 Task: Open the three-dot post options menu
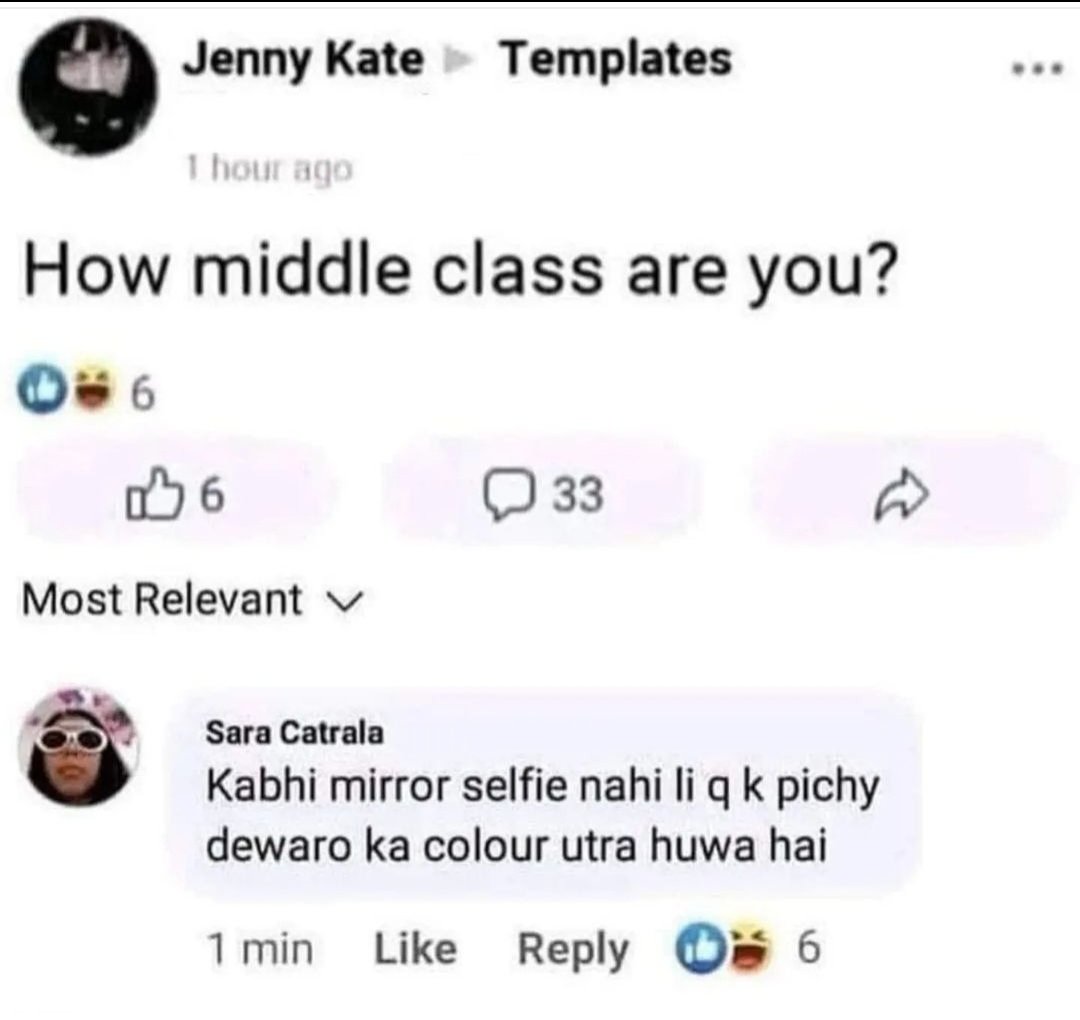[x=1037, y=68]
